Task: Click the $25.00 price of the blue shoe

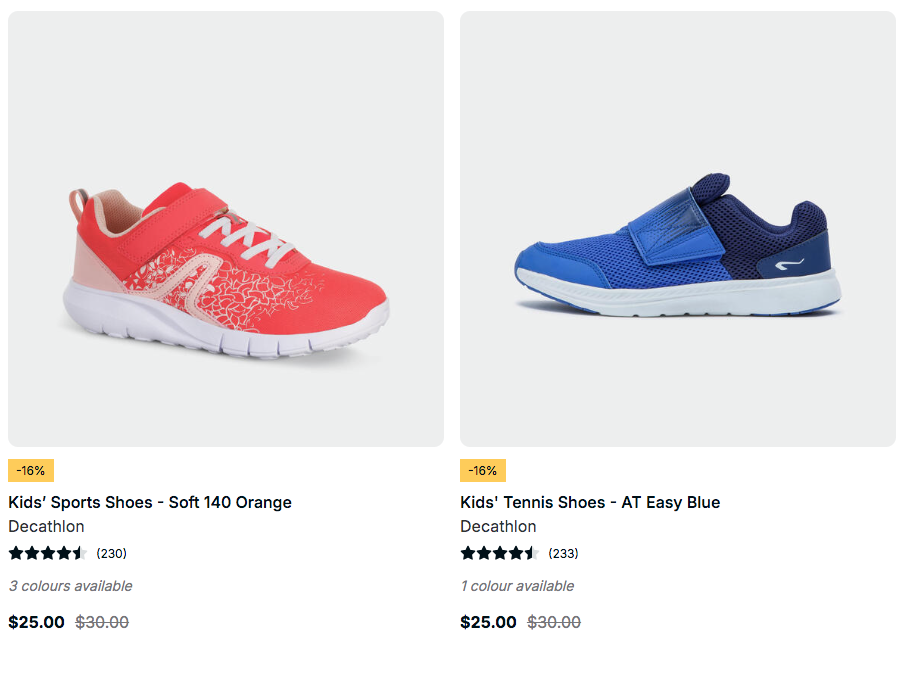Action: (x=488, y=622)
